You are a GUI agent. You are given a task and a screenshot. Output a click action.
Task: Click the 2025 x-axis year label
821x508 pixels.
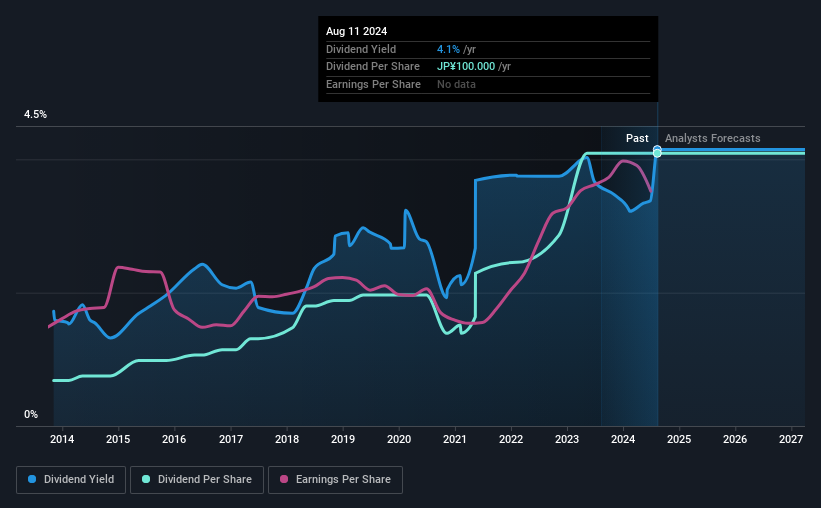pyautogui.click(x=679, y=439)
